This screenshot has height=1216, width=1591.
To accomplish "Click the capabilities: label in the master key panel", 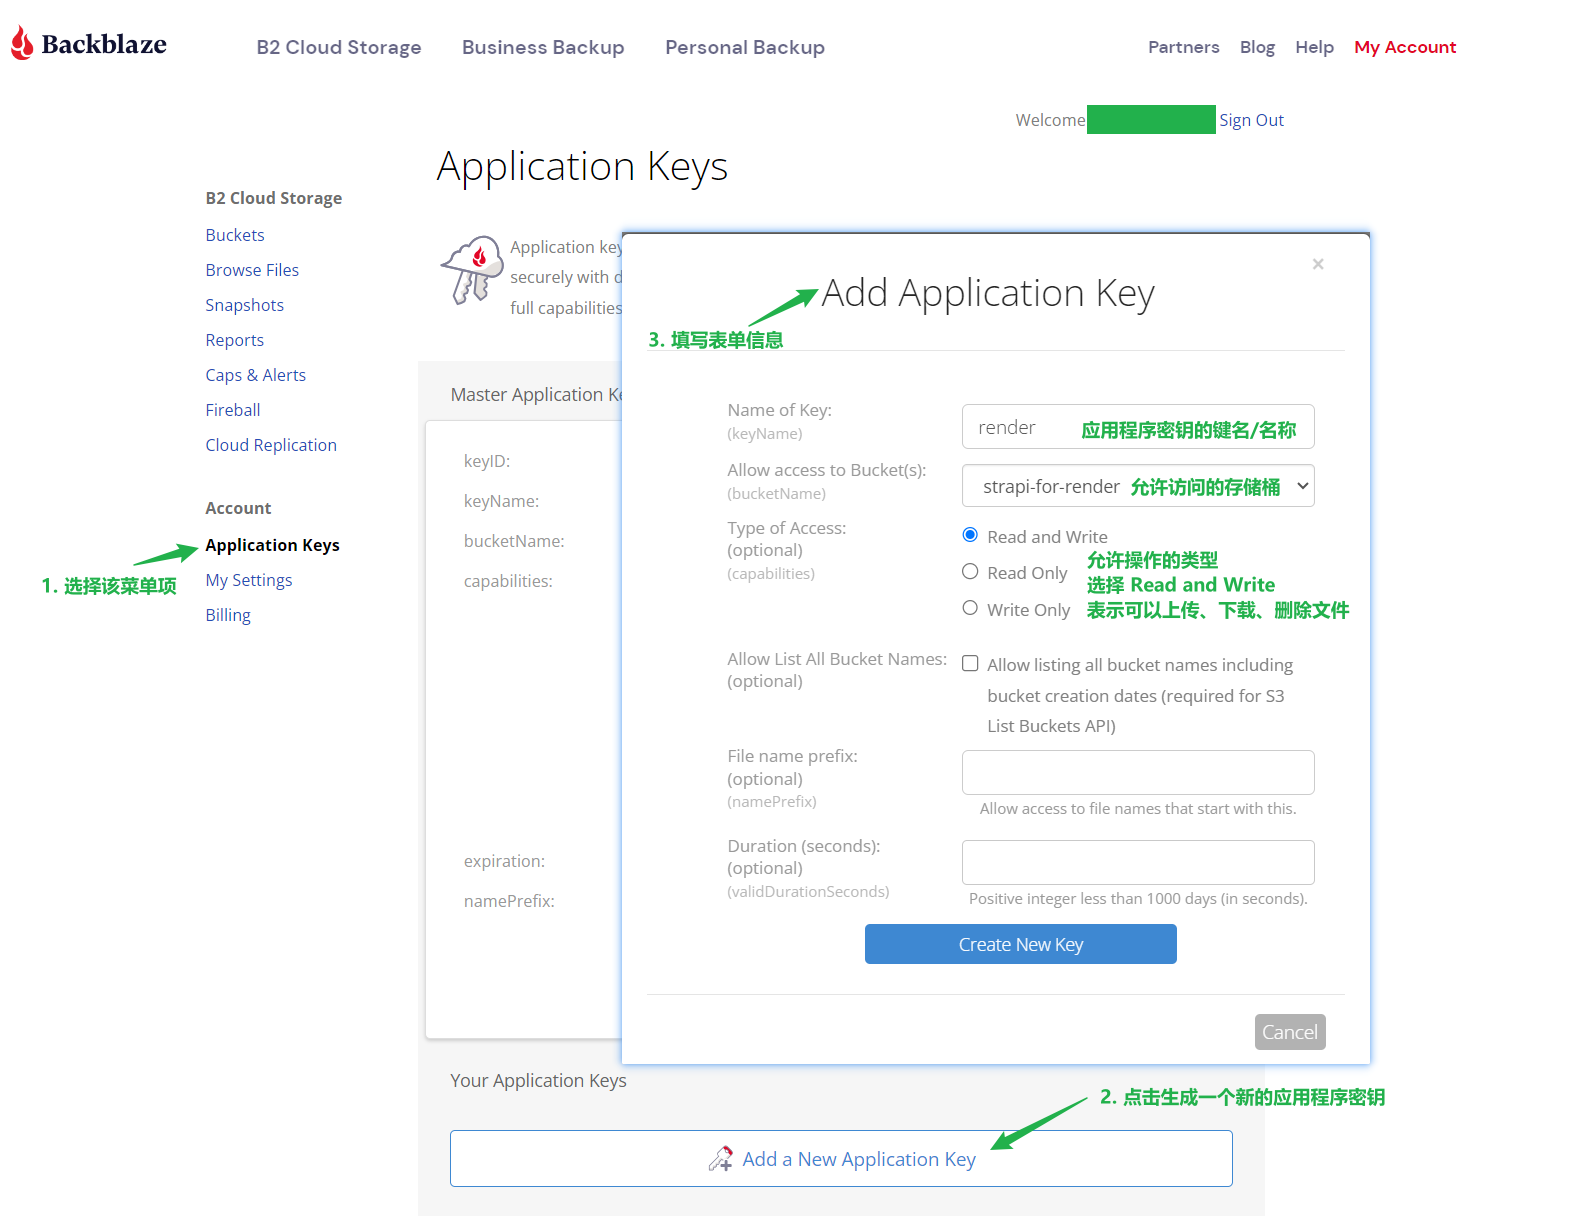I will click(508, 581).
